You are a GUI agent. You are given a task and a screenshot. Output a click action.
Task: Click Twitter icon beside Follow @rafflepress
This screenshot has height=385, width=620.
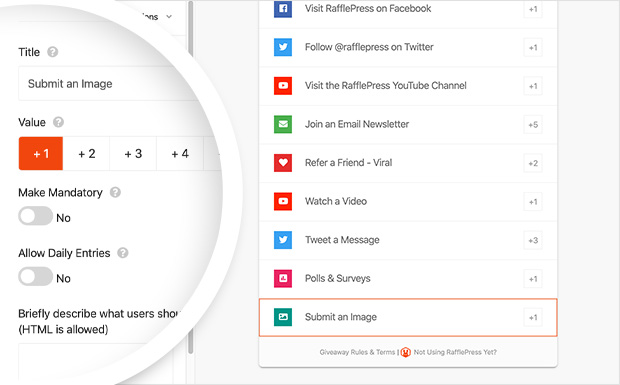point(283,47)
